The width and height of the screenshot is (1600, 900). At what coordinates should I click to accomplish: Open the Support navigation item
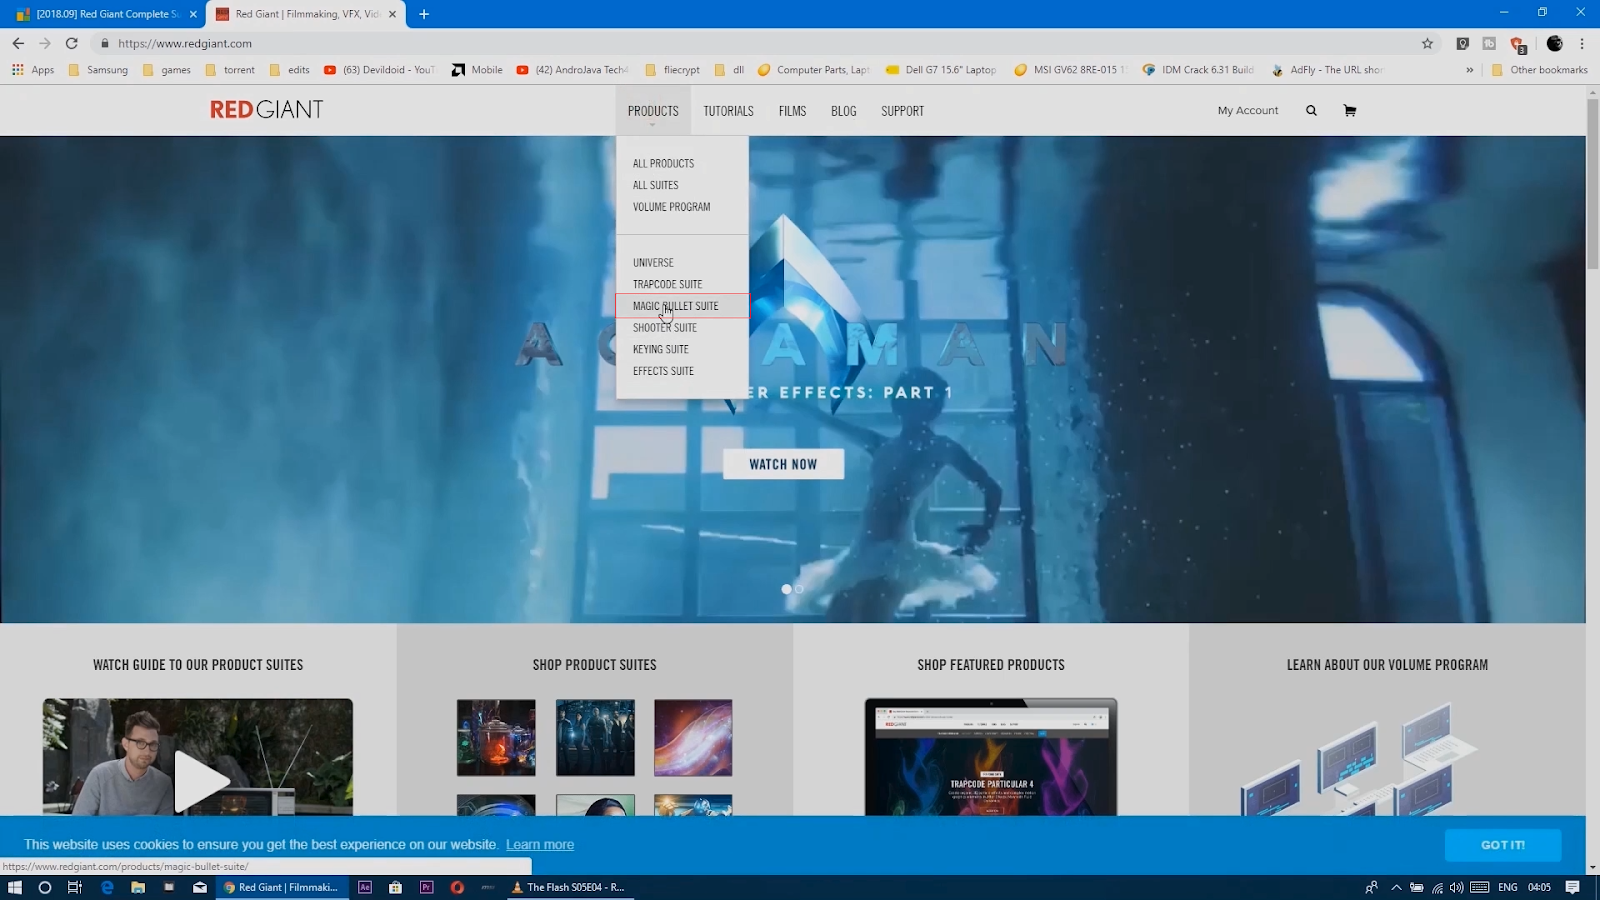[x=902, y=111]
